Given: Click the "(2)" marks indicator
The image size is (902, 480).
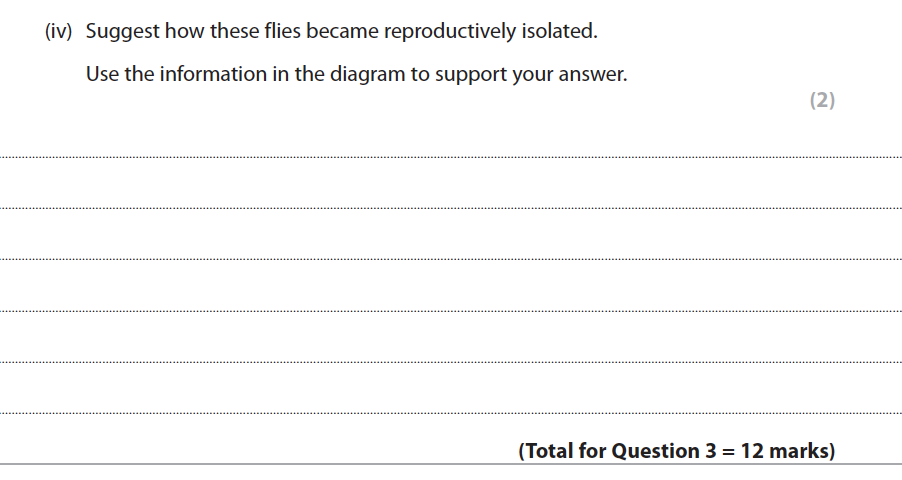Looking at the screenshot, I should pyautogui.click(x=821, y=100).
